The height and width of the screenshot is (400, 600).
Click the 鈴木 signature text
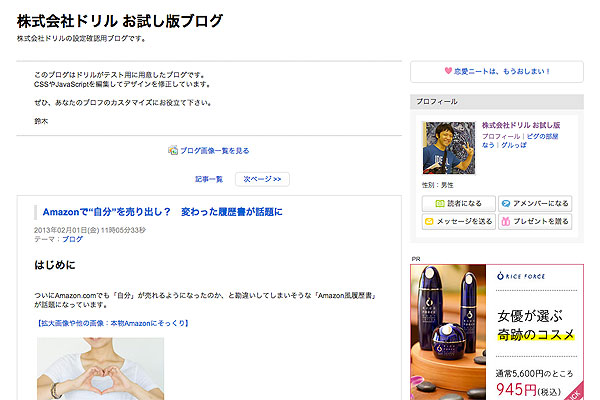[41, 121]
